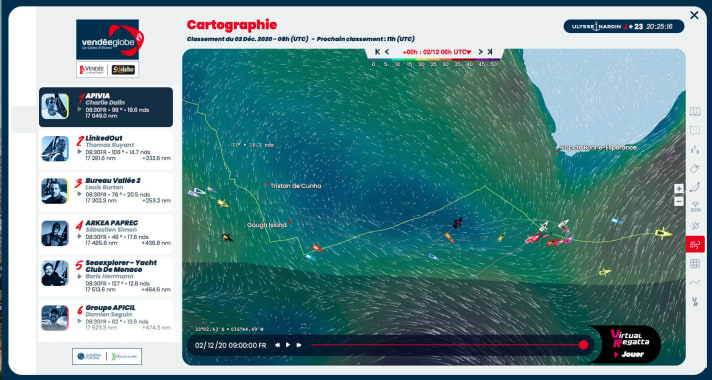Click play arrow in ARKEA PAPREC card
The height and width of the screenshot is (380, 712).
[80, 236]
